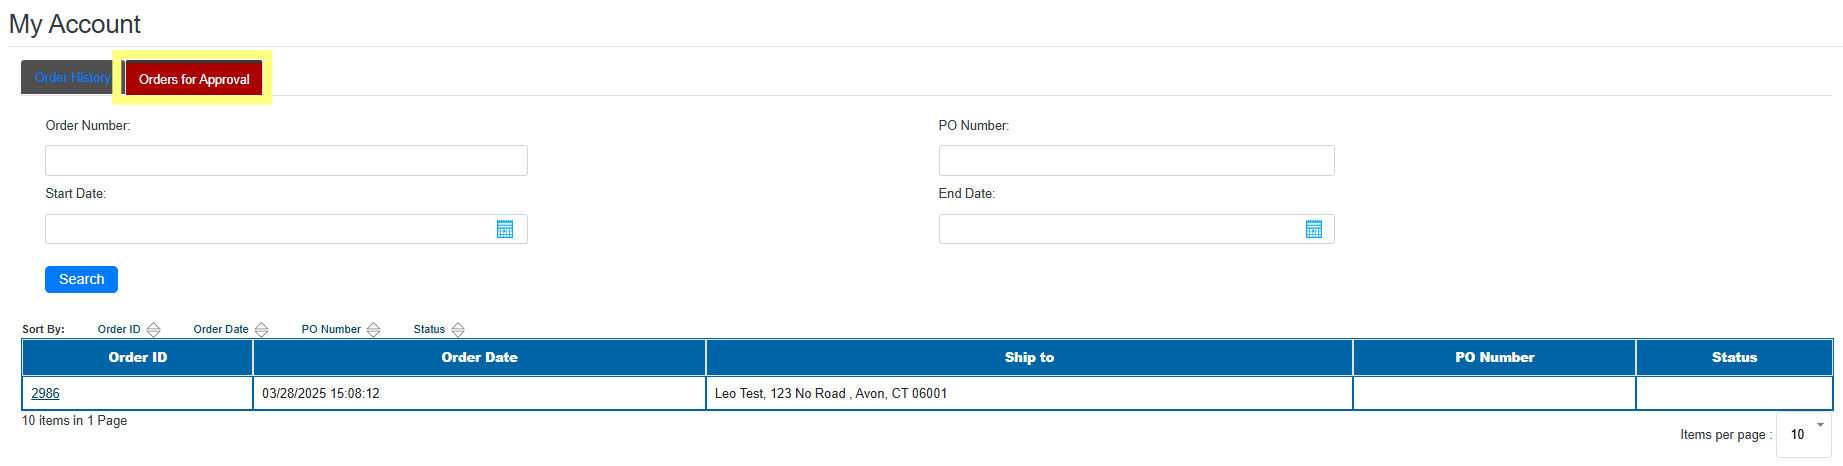The height and width of the screenshot is (466, 1843).
Task: Click the Status column header
Action: click(x=1734, y=357)
